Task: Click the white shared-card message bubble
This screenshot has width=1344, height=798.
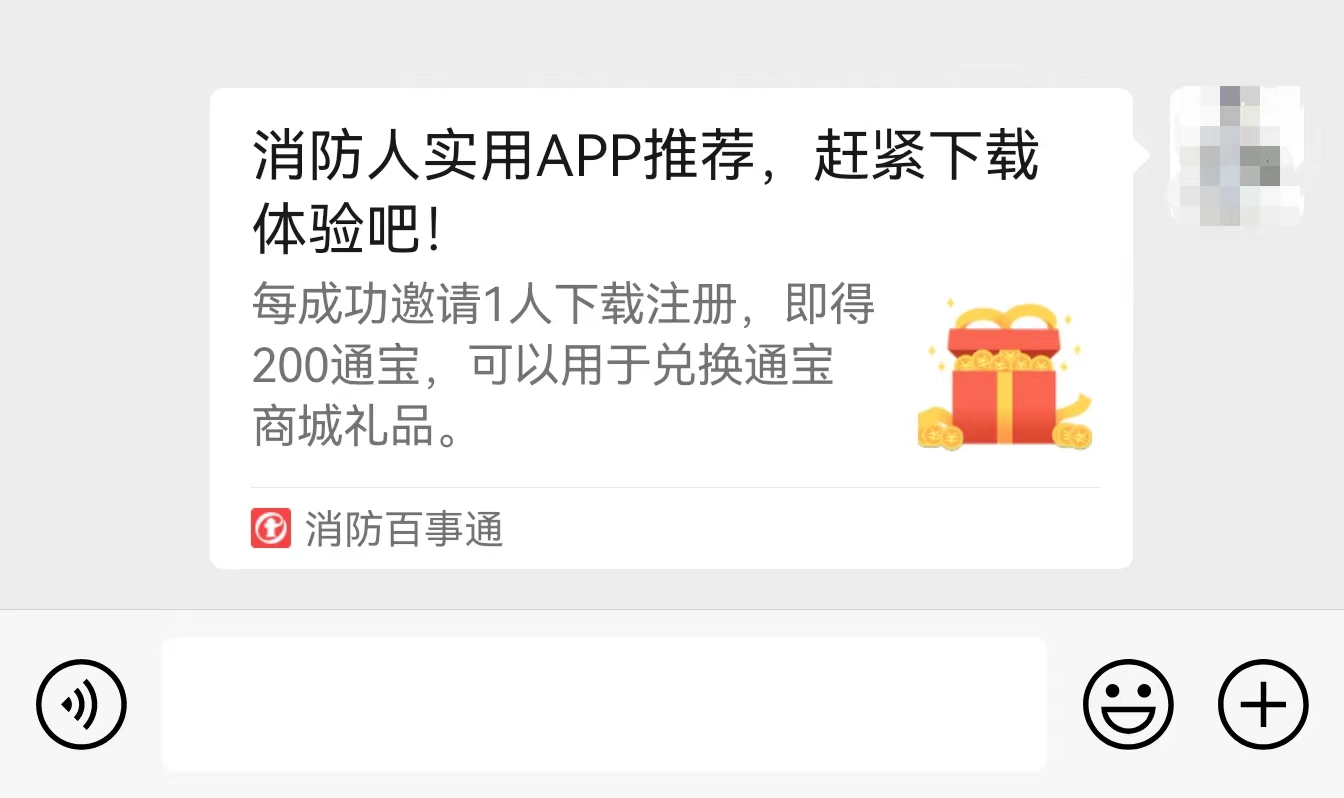Action: click(x=671, y=328)
